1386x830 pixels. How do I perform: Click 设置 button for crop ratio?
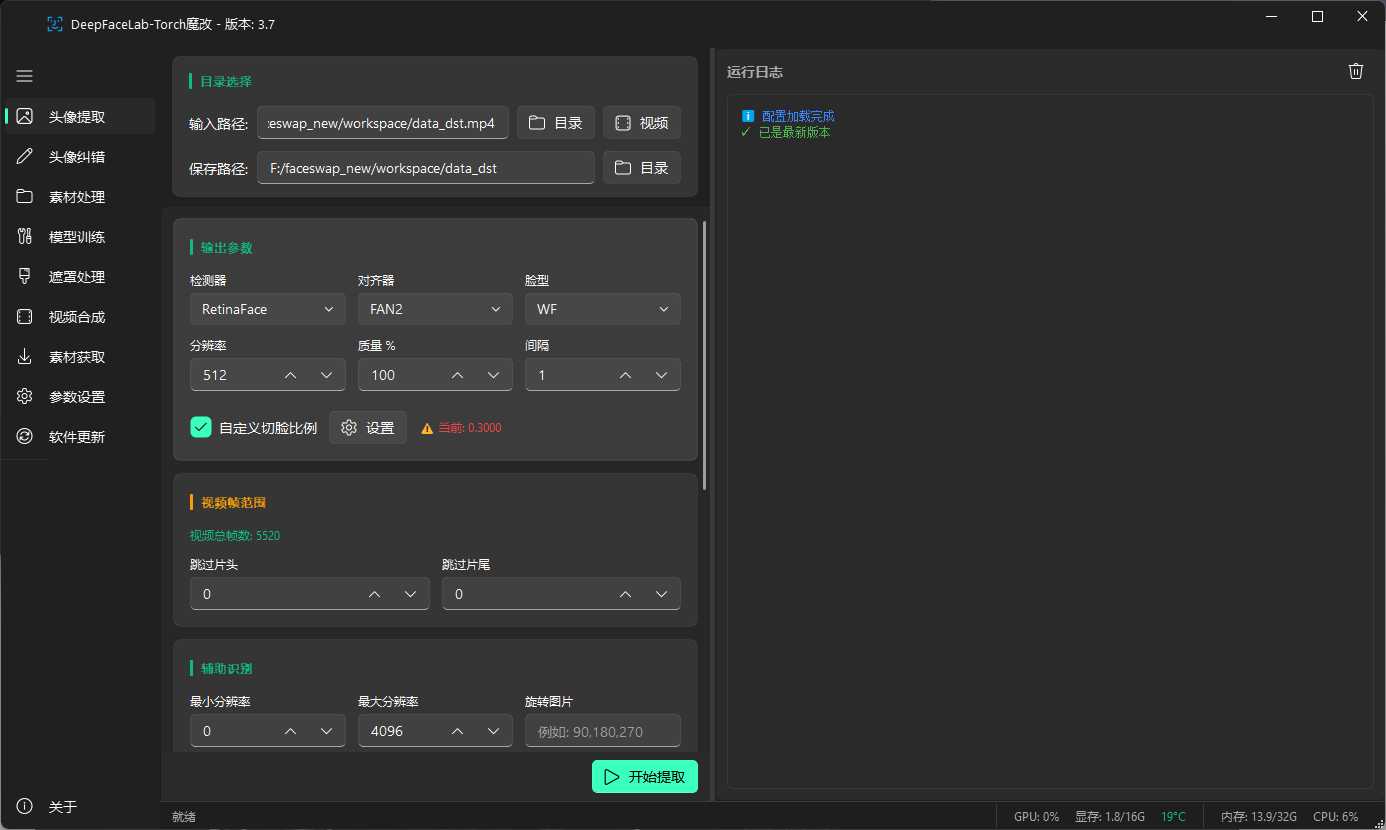(367, 428)
